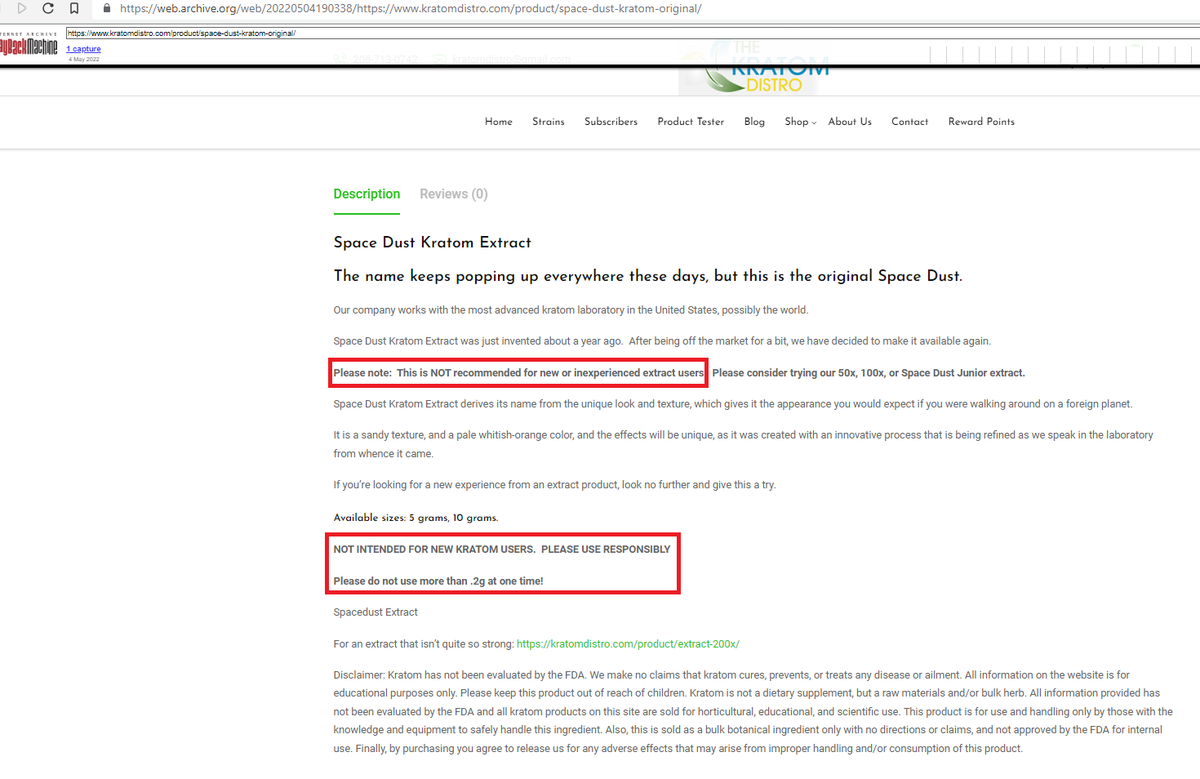This screenshot has height=779, width=1200.
Task: Open the Subscribers menu item
Action: click(611, 122)
